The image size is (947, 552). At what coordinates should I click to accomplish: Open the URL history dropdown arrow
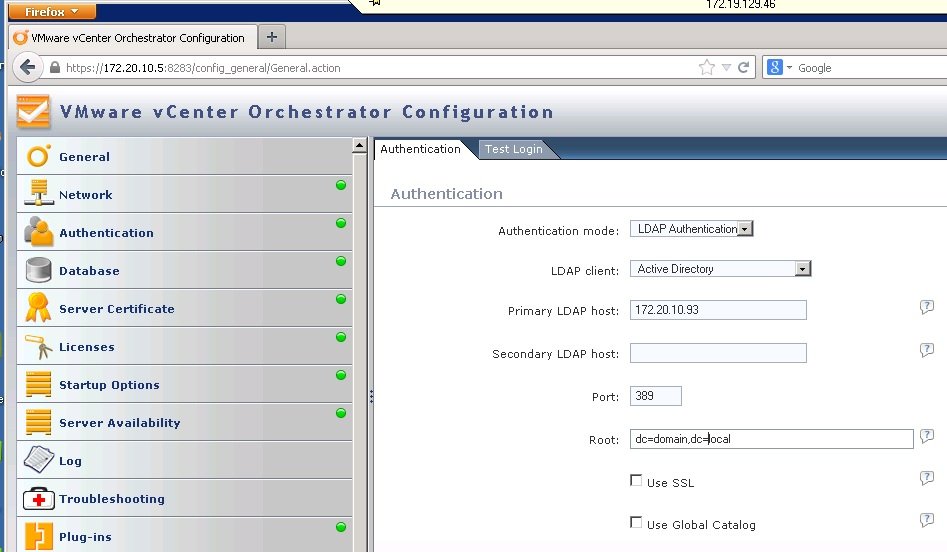(x=726, y=68)
